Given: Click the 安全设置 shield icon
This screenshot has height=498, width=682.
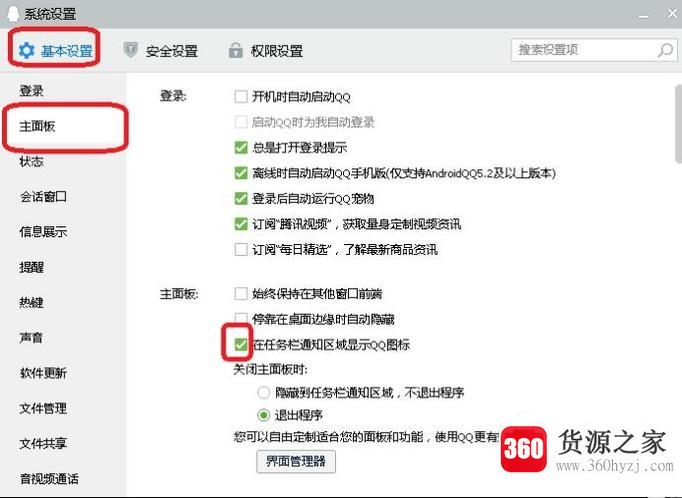Looking at the screenshot, I should [130, 50].
